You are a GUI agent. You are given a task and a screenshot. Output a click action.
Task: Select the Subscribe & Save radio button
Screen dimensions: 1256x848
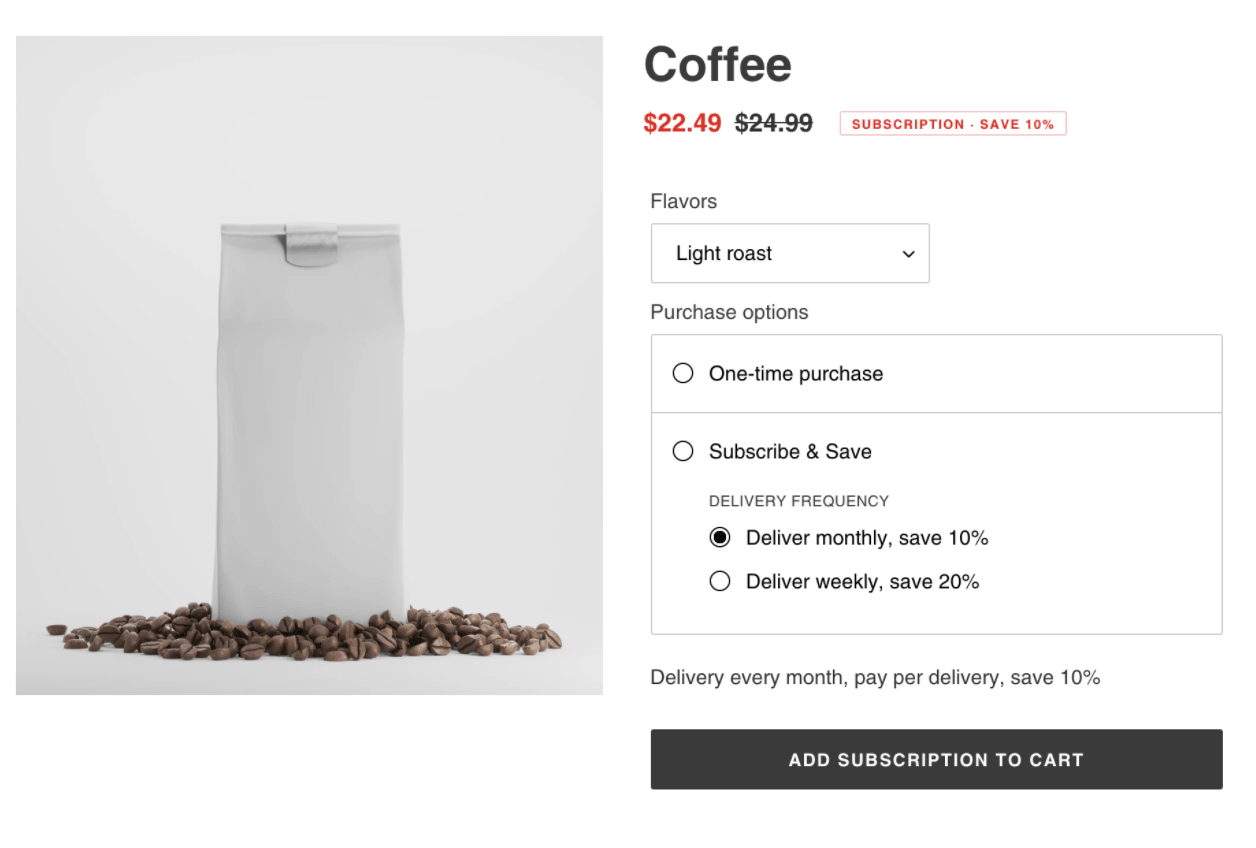683,452
